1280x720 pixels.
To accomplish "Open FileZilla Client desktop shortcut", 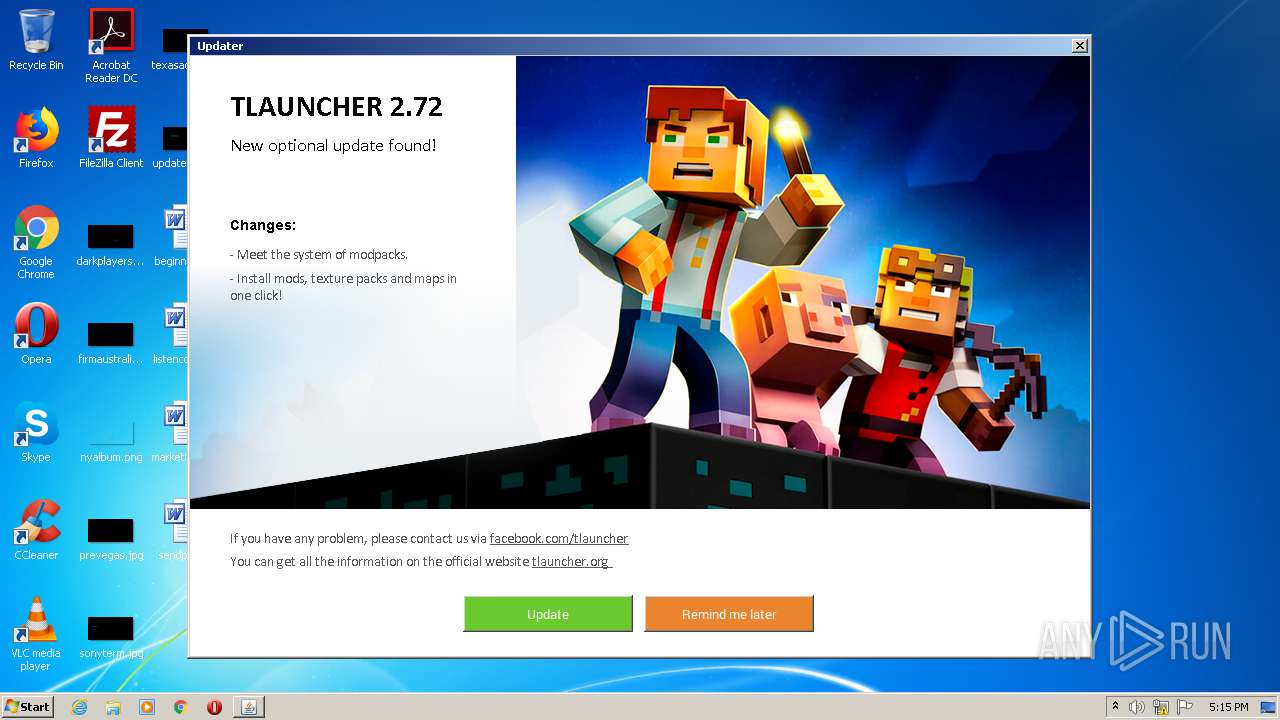I will (x=111, y=138).
